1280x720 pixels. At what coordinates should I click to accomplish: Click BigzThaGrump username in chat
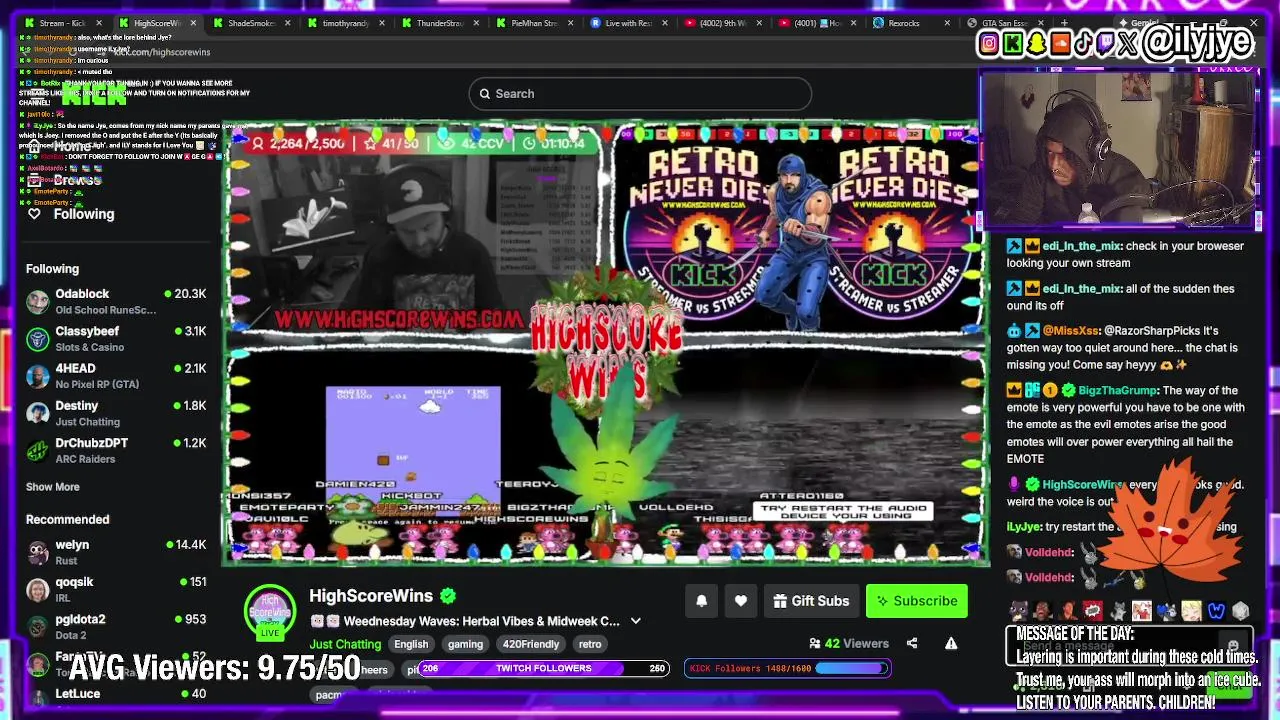1117,391
